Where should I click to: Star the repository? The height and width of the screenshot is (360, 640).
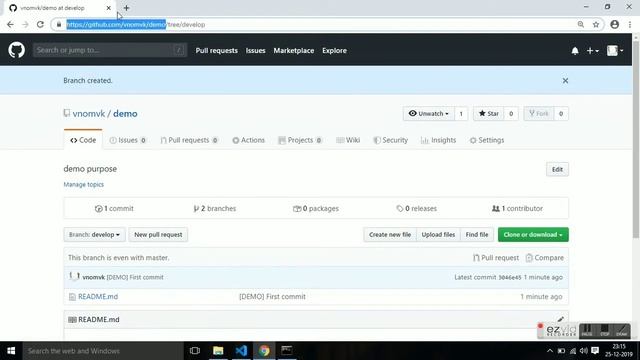tap(489, 113)
